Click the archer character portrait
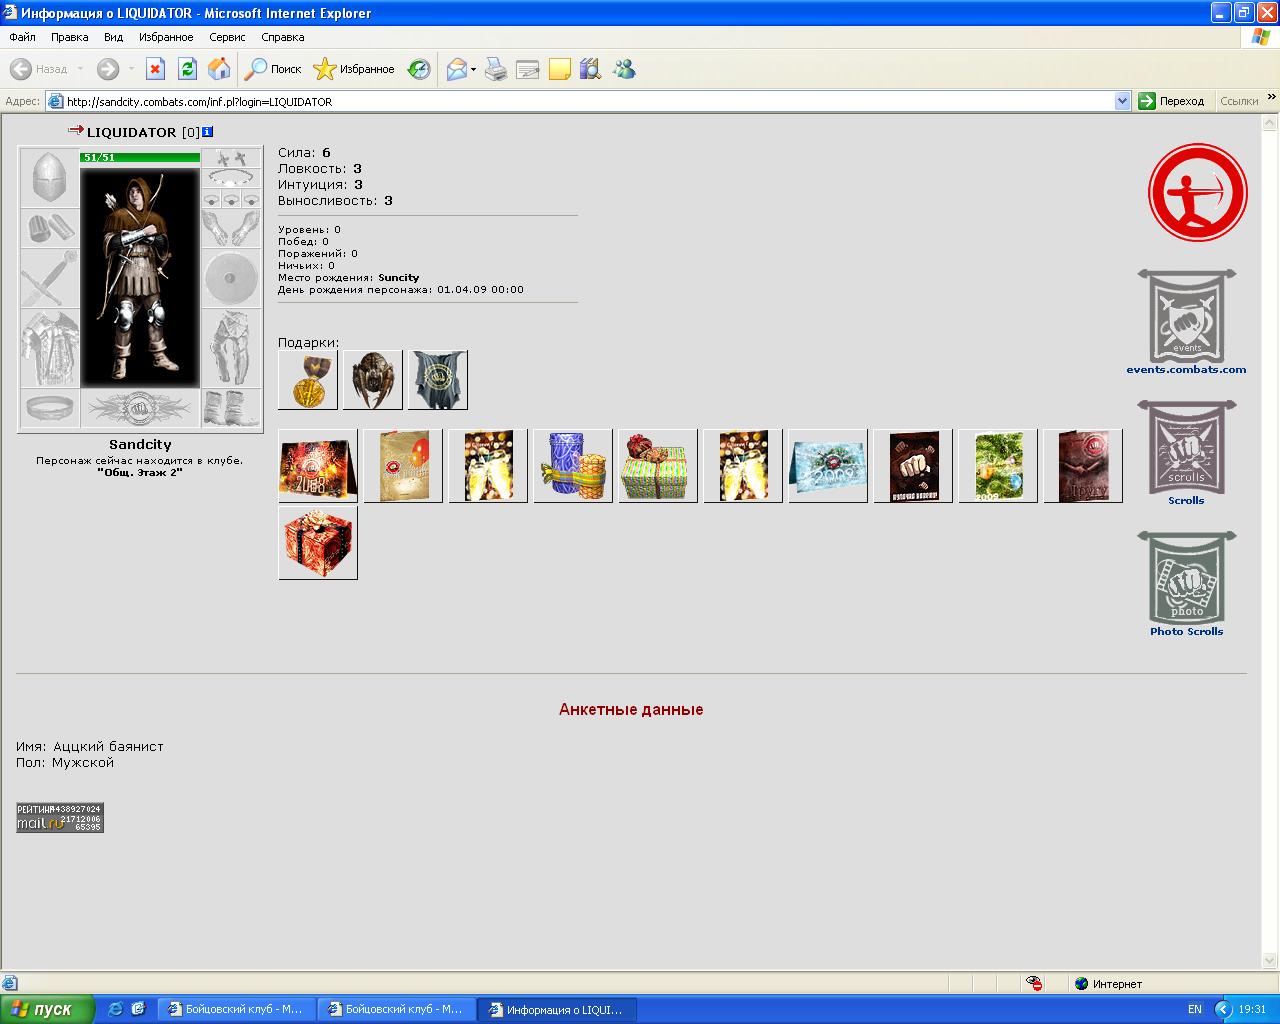The height and width of the screenshot is (1024, 1280). (140, 277)
